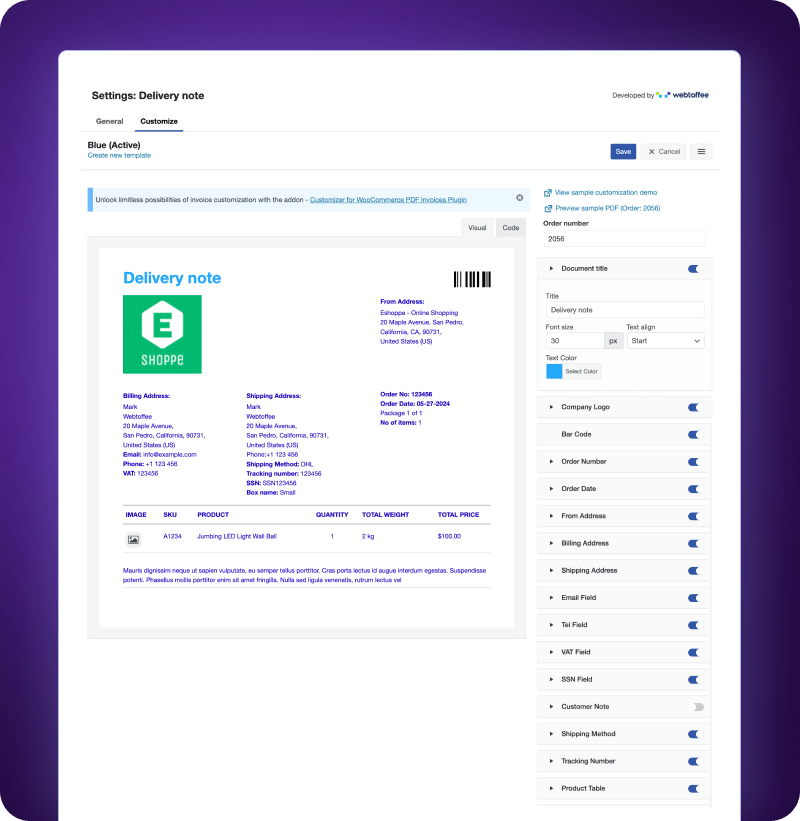The height and width of the screenshot is (821, 800).
Task: Expand the Order Date section
Action: 551,489
